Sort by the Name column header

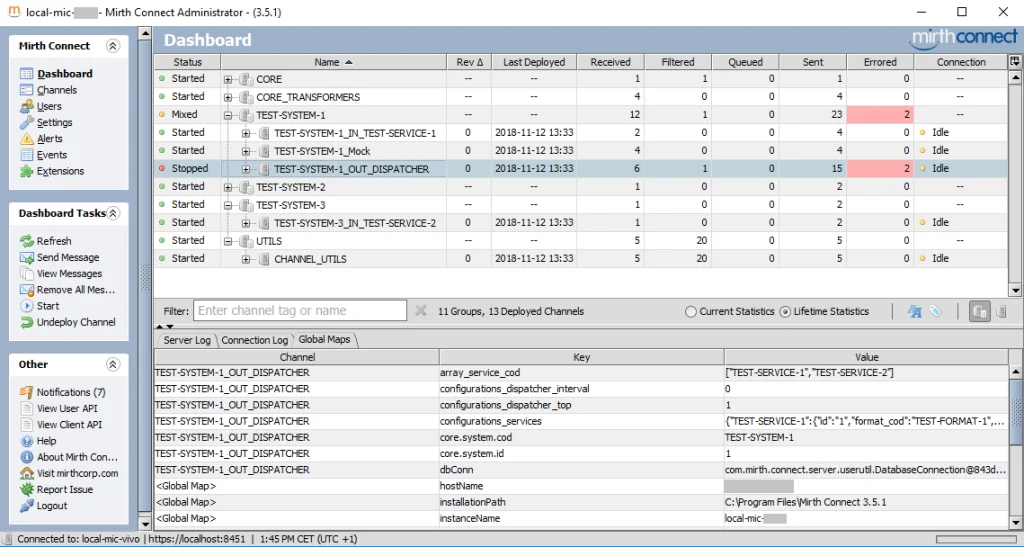[333, 62]
